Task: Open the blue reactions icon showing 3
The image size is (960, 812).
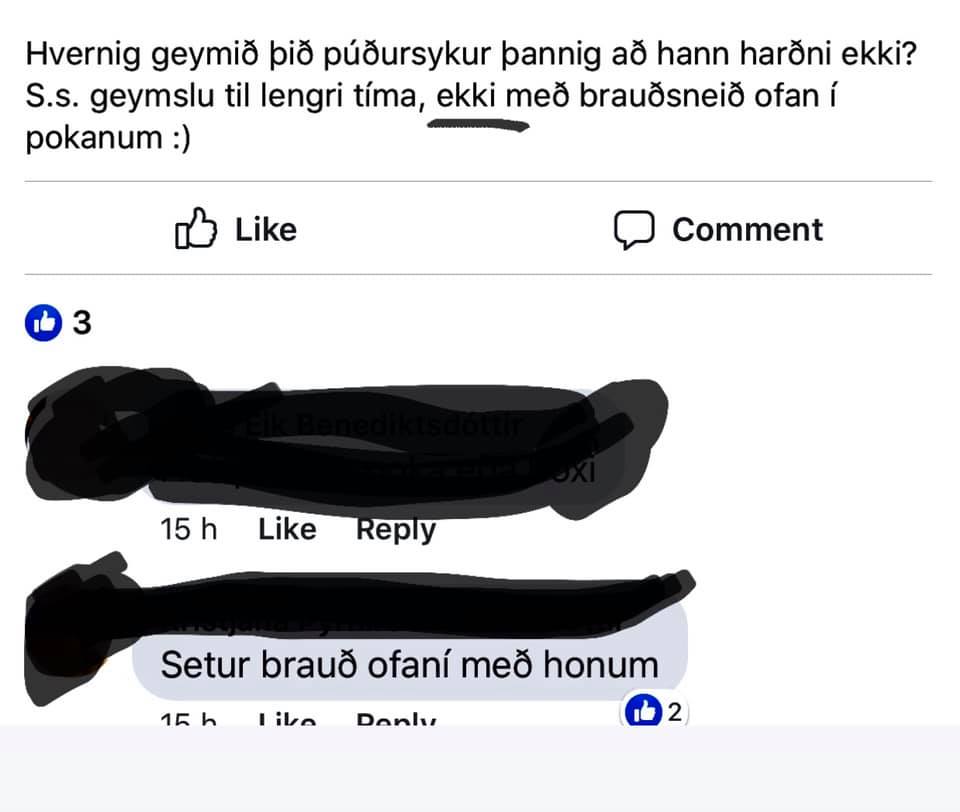Action: click(x=43, y=322)
